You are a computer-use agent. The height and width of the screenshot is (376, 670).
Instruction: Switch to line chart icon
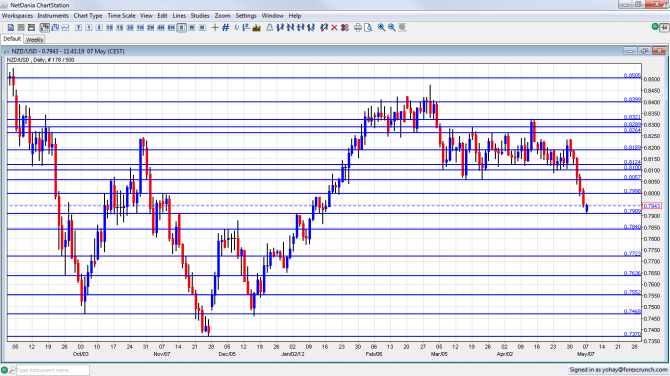[x=65, y=28]
